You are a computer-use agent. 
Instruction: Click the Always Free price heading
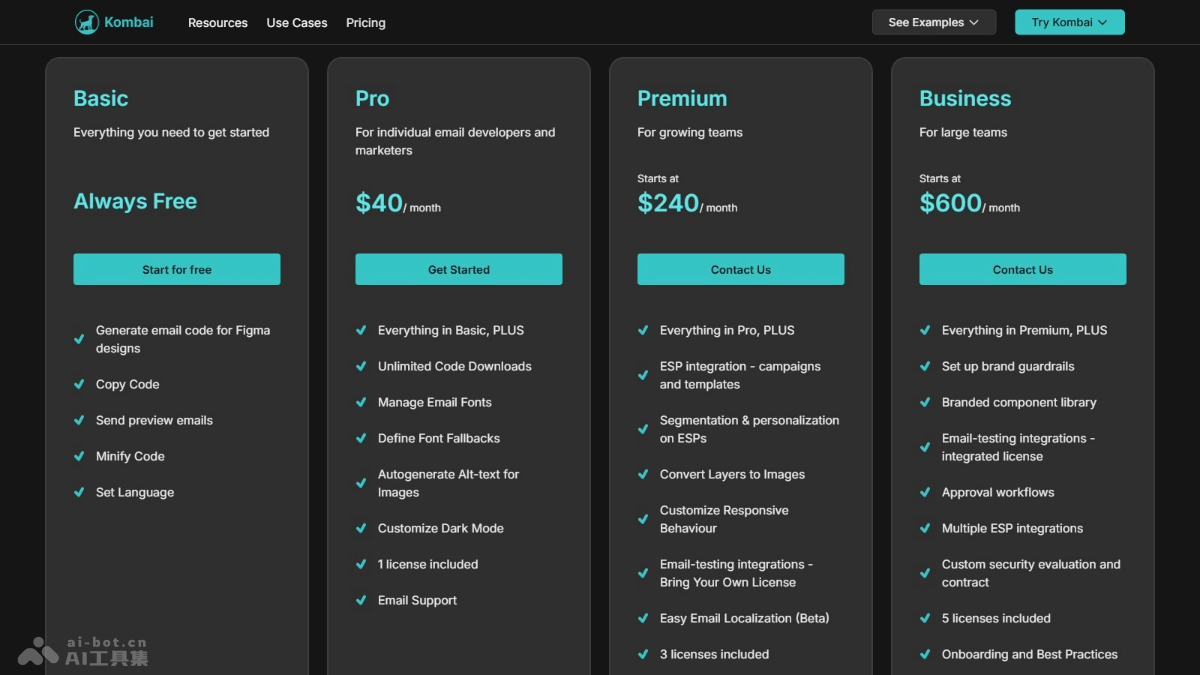tap(135, 201)
